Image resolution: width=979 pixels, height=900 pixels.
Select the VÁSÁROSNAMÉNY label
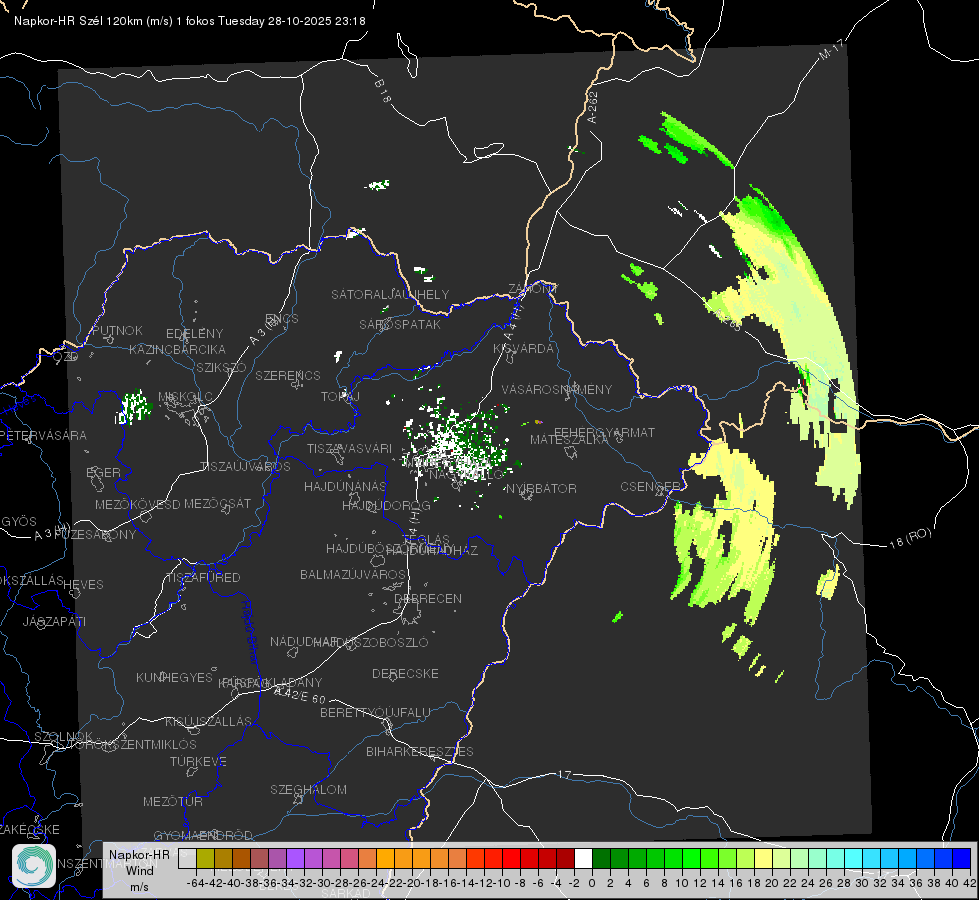click(557, 389)
